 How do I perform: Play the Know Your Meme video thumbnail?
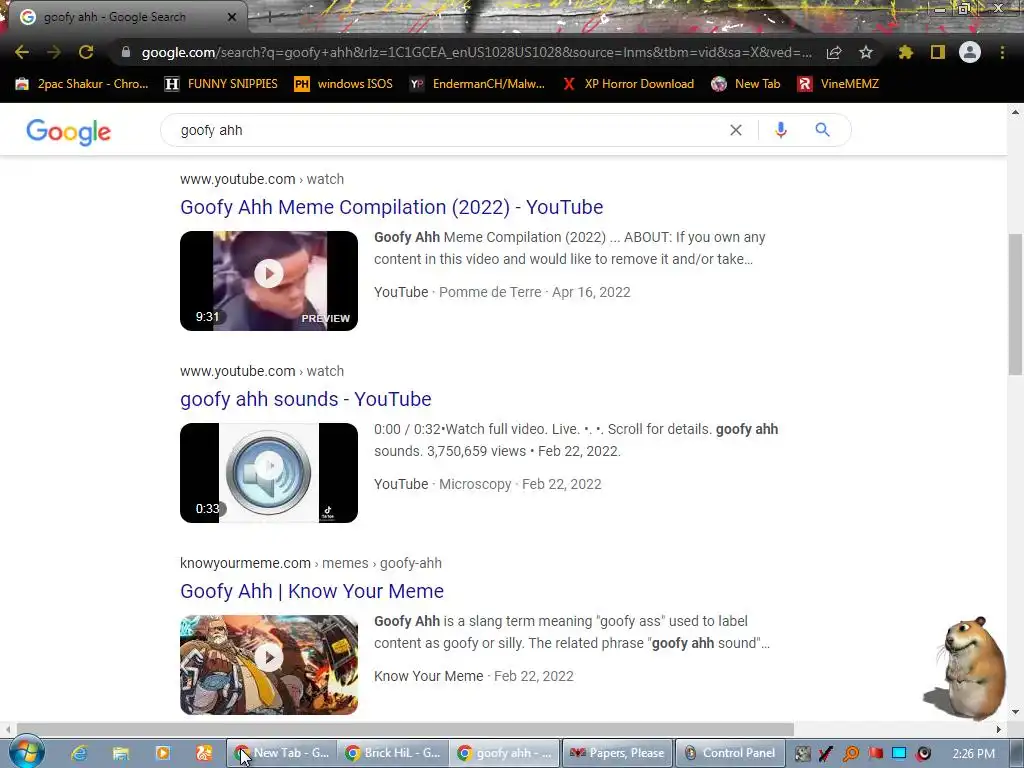coord(269,665)
